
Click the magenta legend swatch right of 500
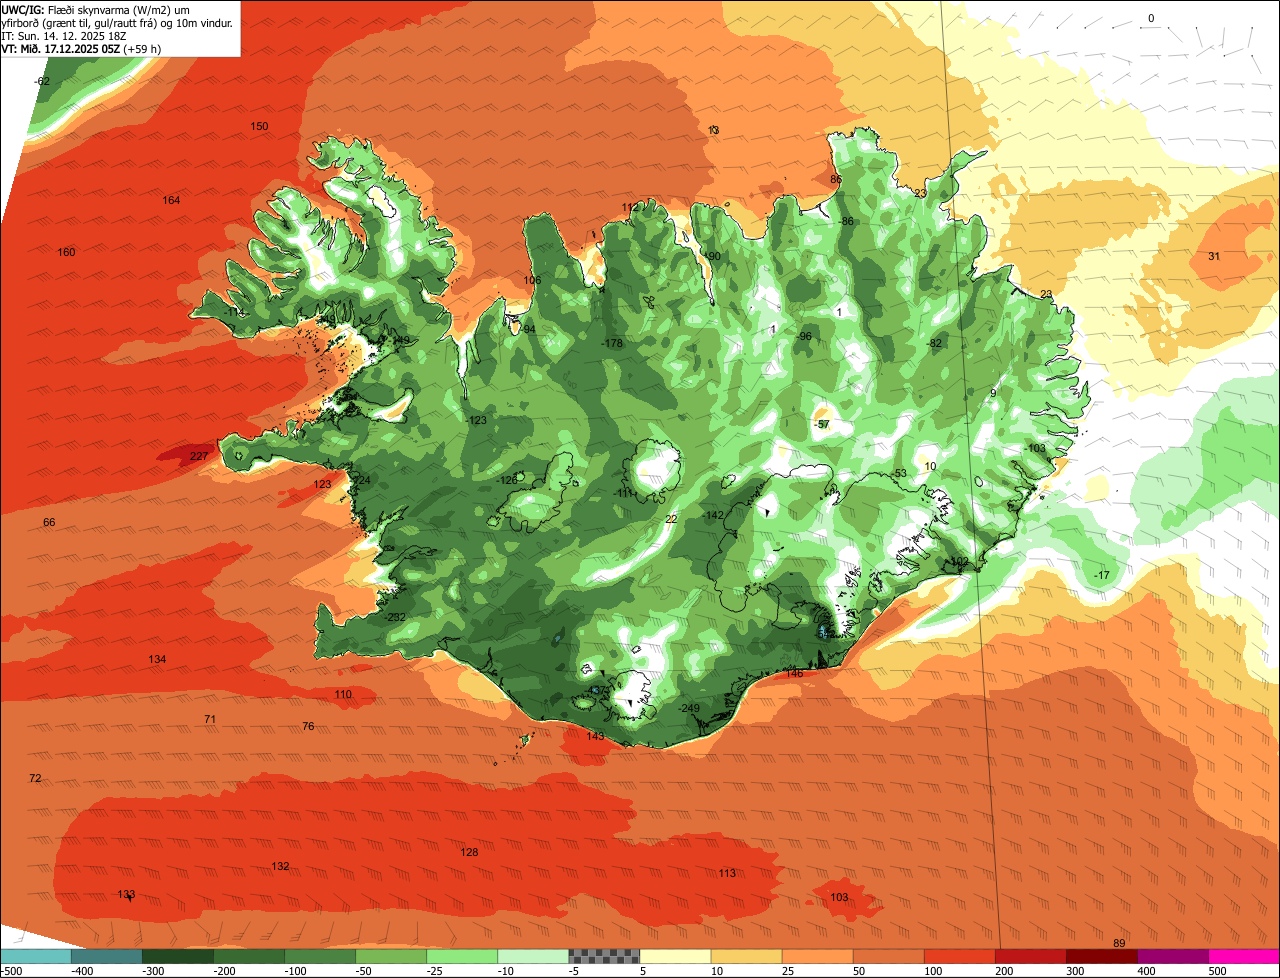tap(1244, 956)
